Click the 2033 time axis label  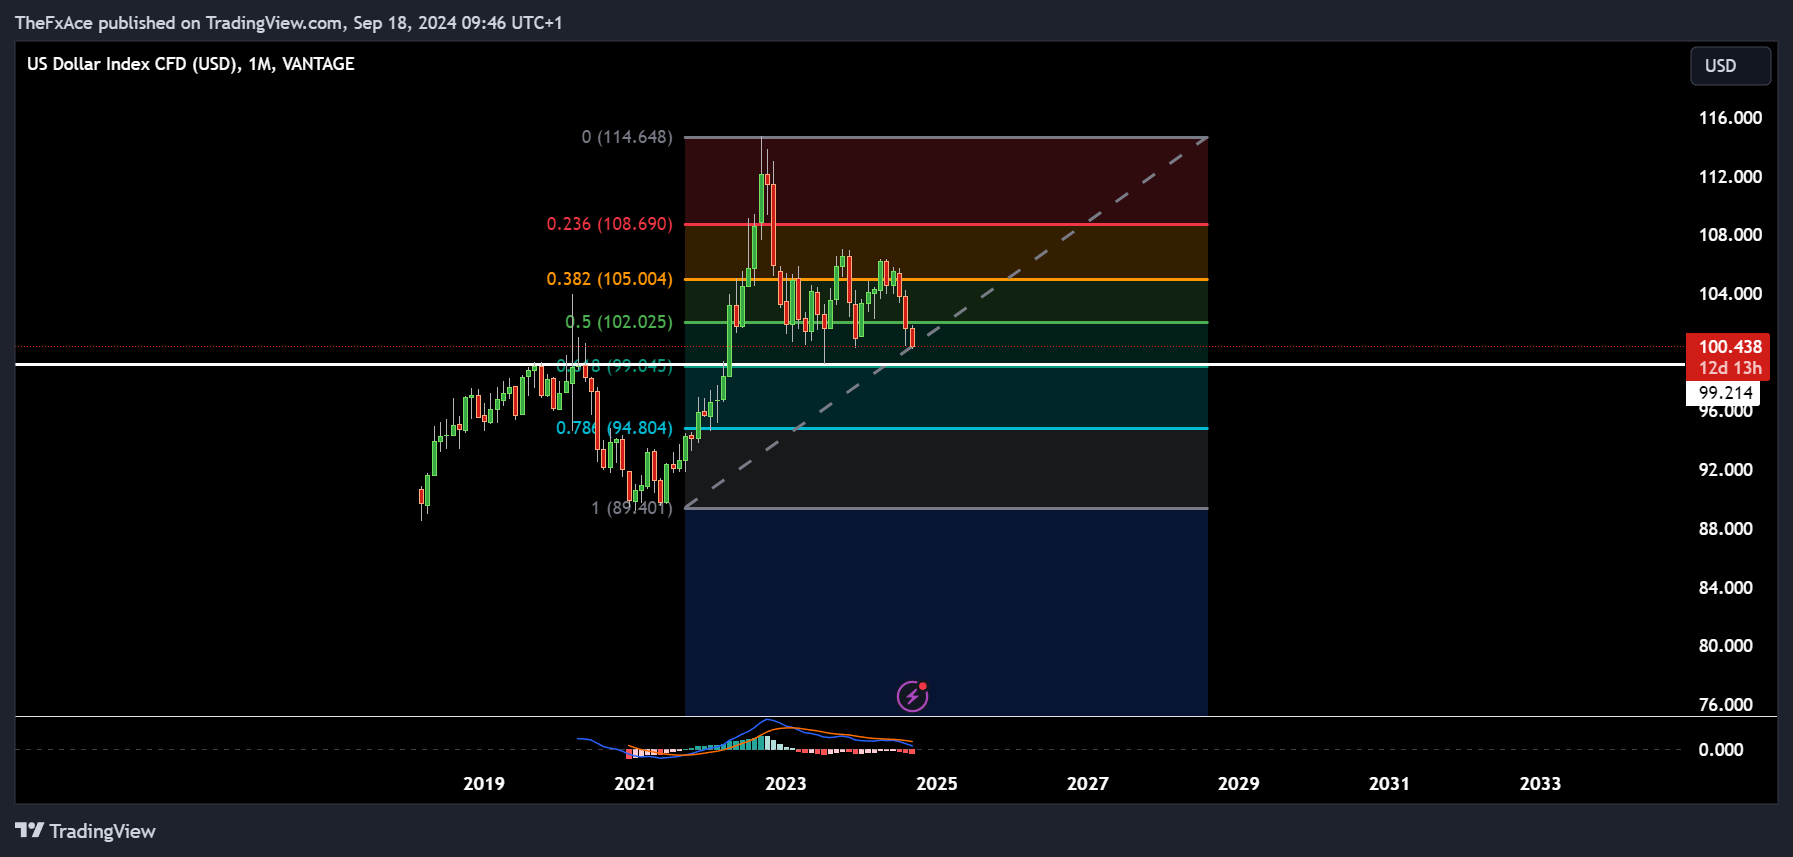click(x=1540, y=784)
